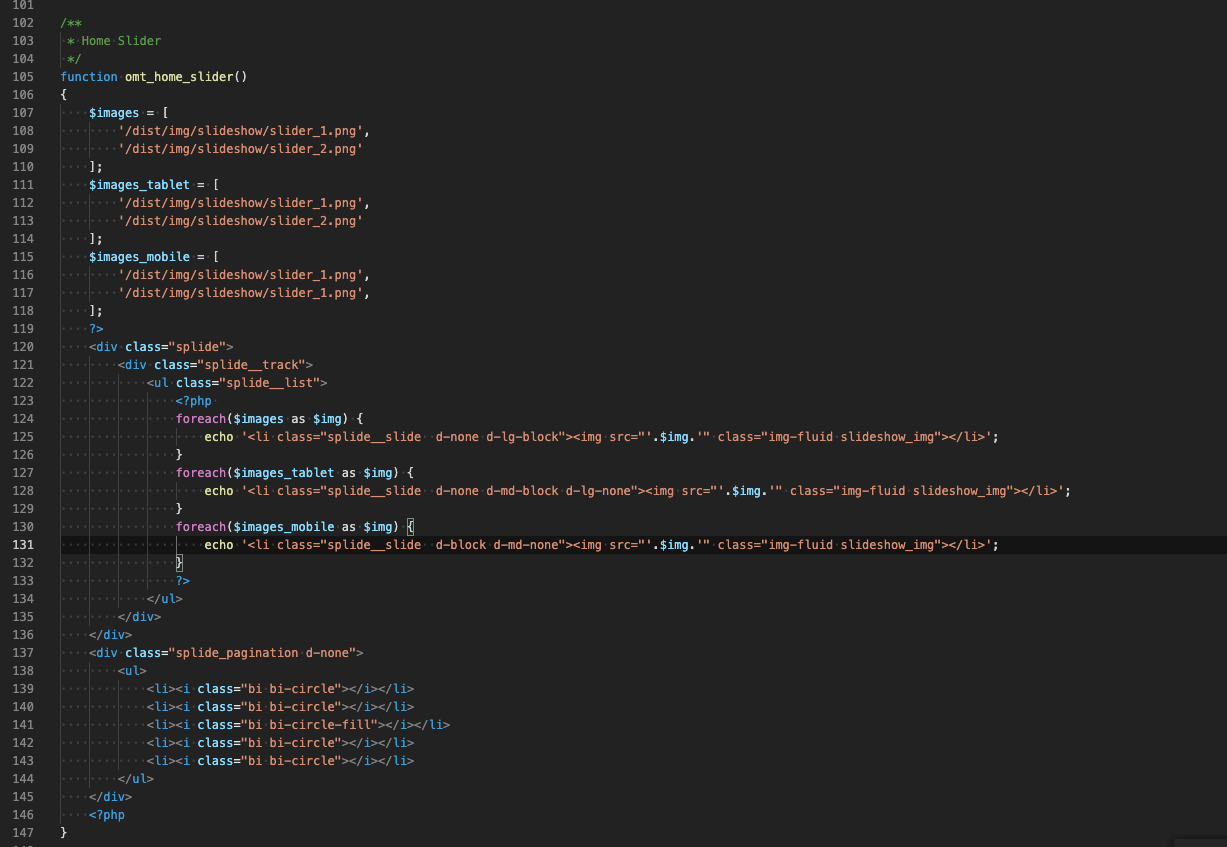Click the closing </ul> tag on line 134

click(x=165, y=599)
